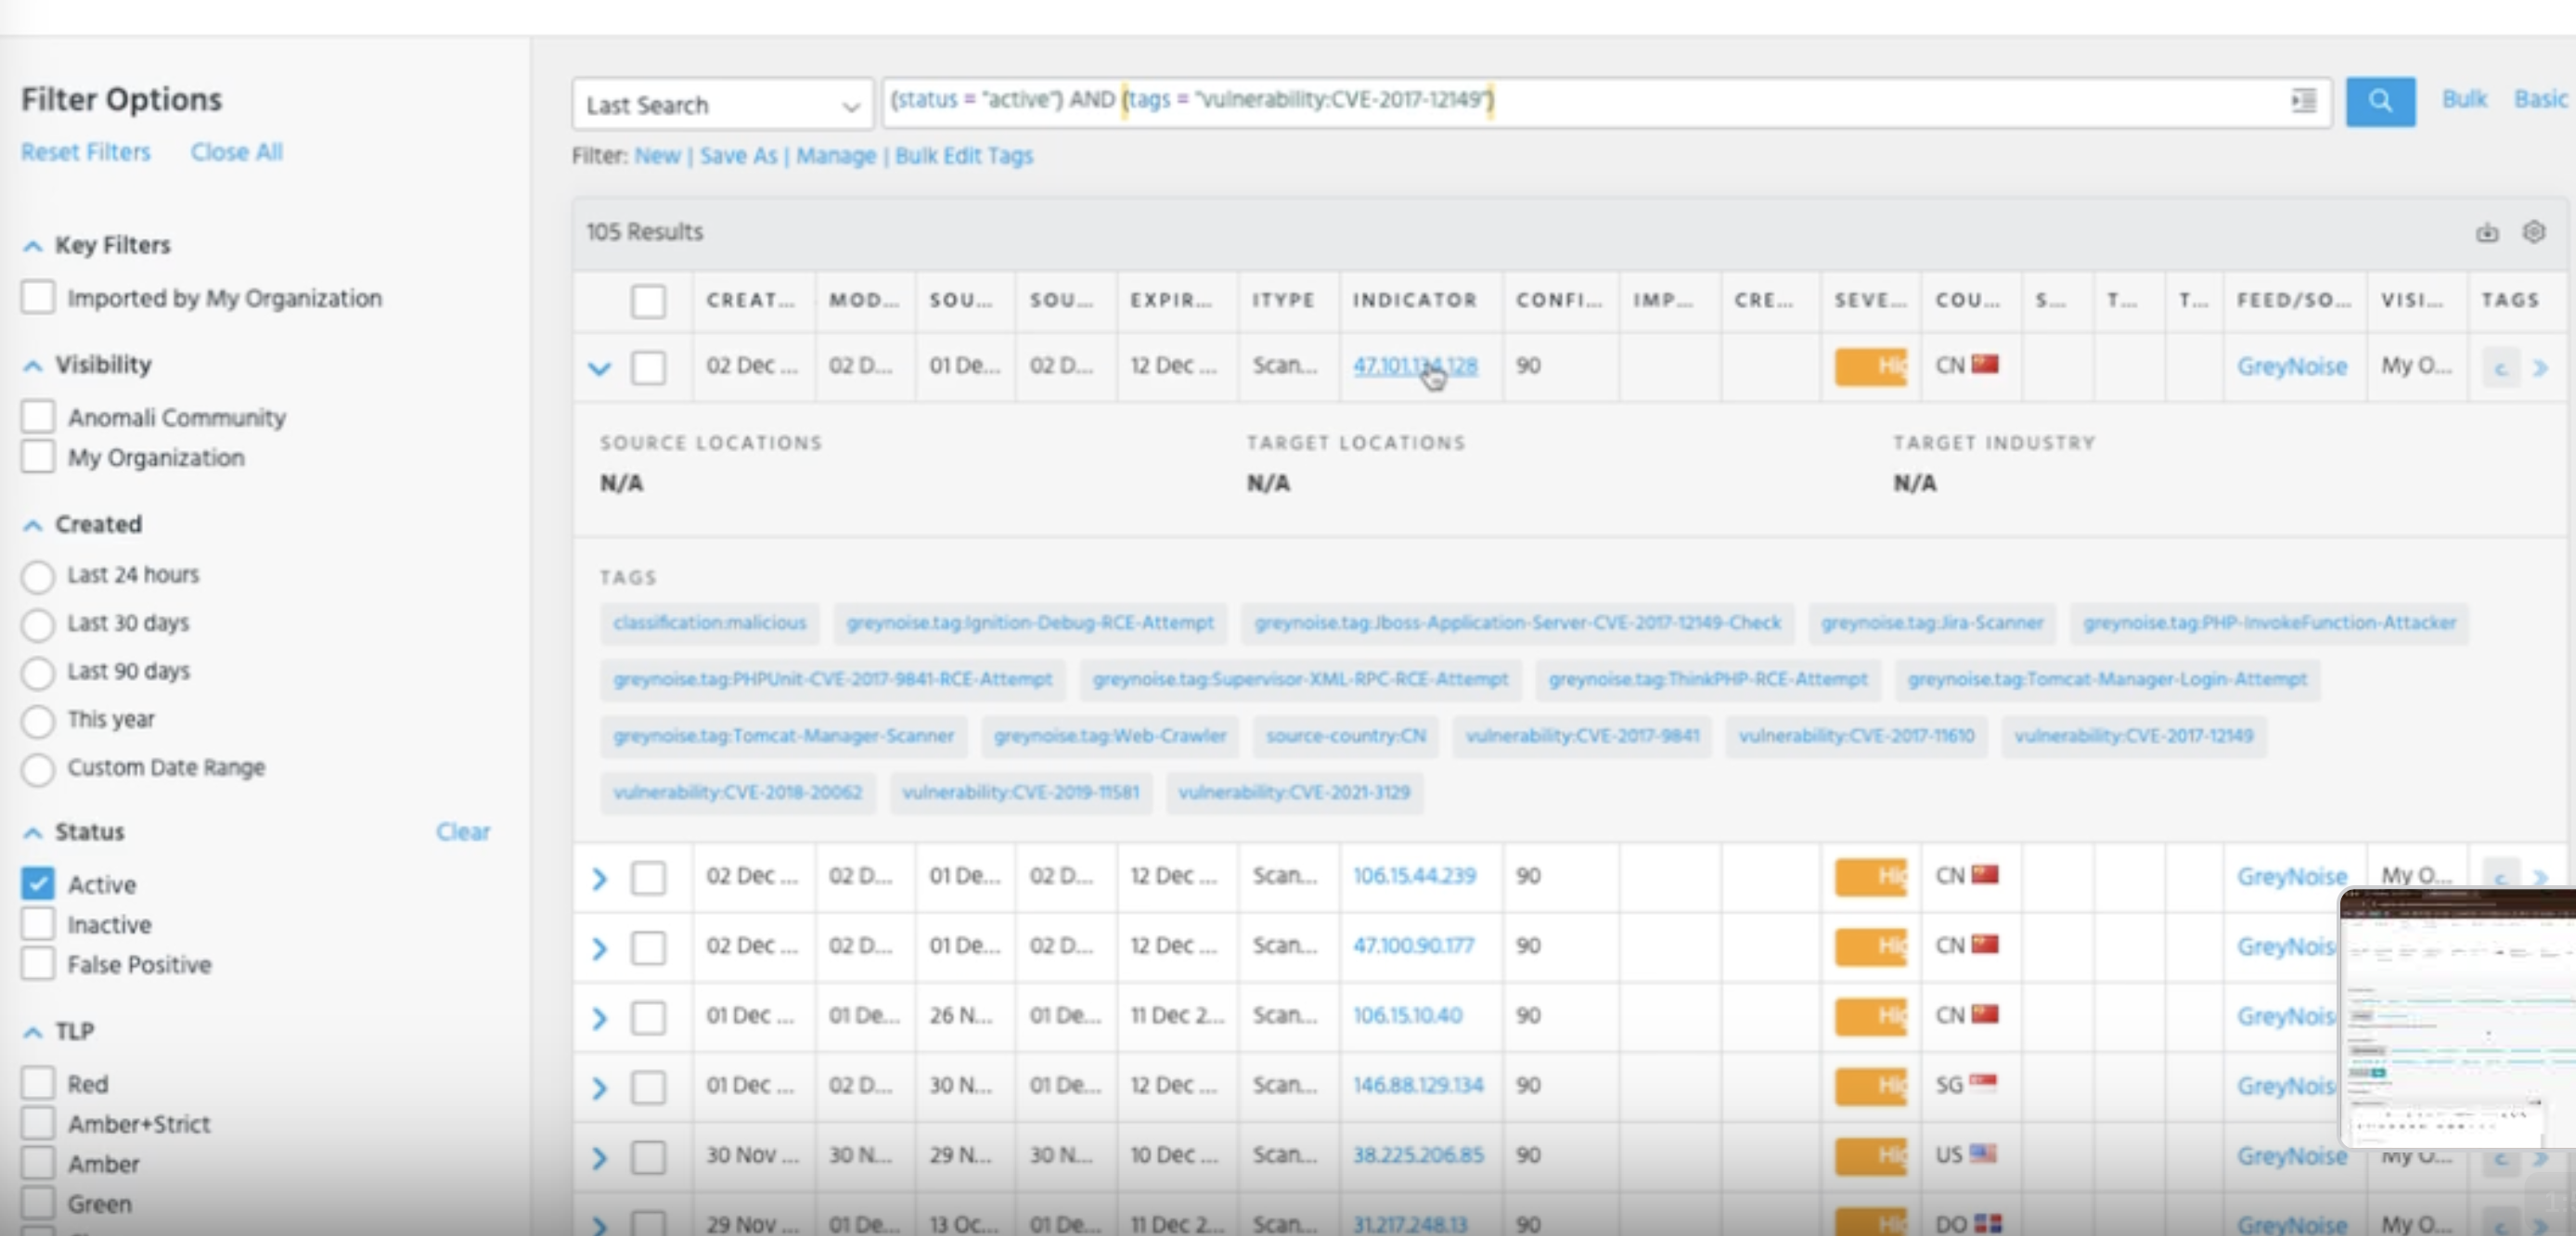2576x1236 pixels.
Task: Click the US flag icon in the 38.225.206.85 row
Action: [x=1983, y=1153]
